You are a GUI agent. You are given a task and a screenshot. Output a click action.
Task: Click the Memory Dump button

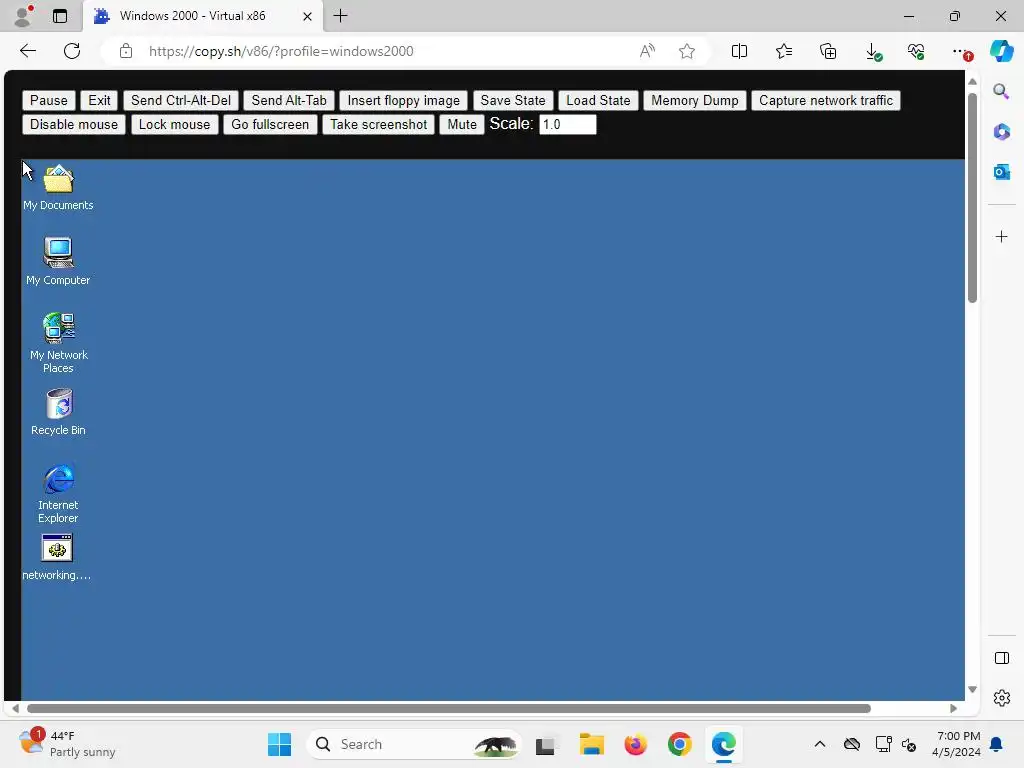pos(695,101)
